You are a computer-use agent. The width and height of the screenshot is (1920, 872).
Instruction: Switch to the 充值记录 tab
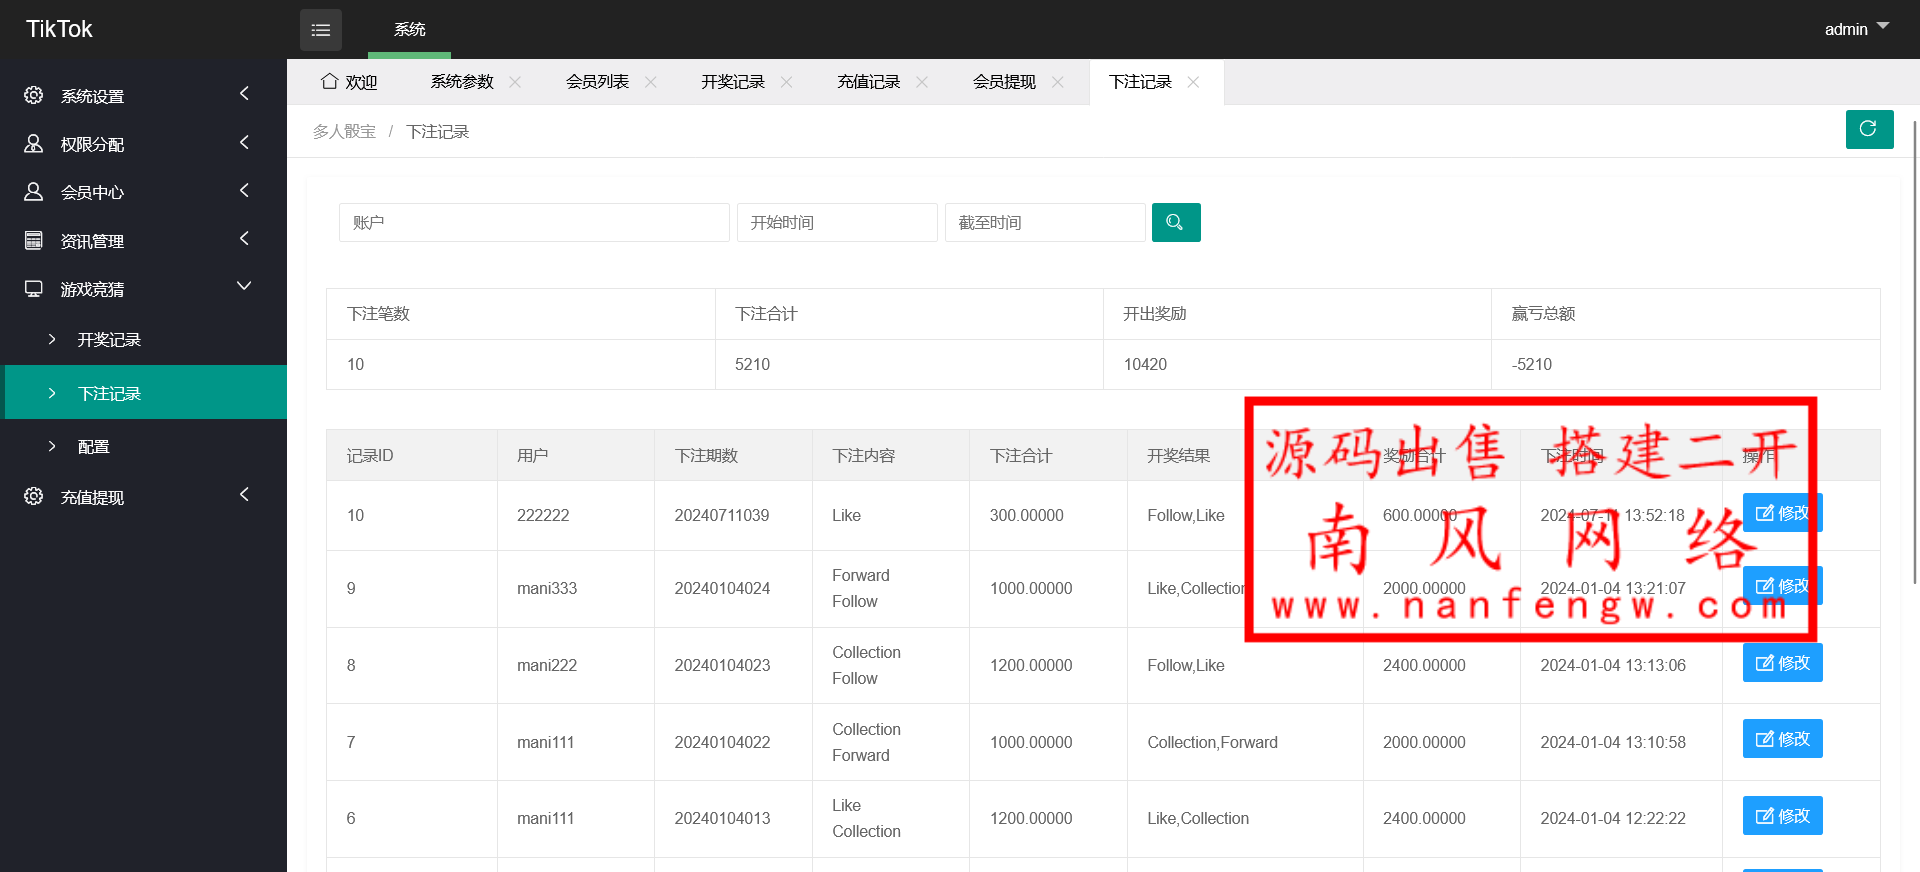[868, 82]
